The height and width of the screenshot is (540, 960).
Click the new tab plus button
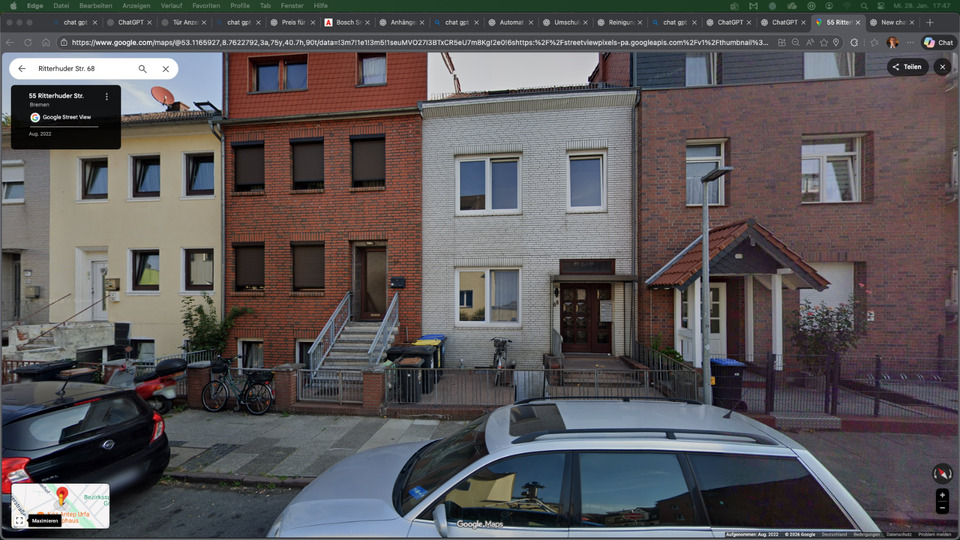click(x=930, y=22)
